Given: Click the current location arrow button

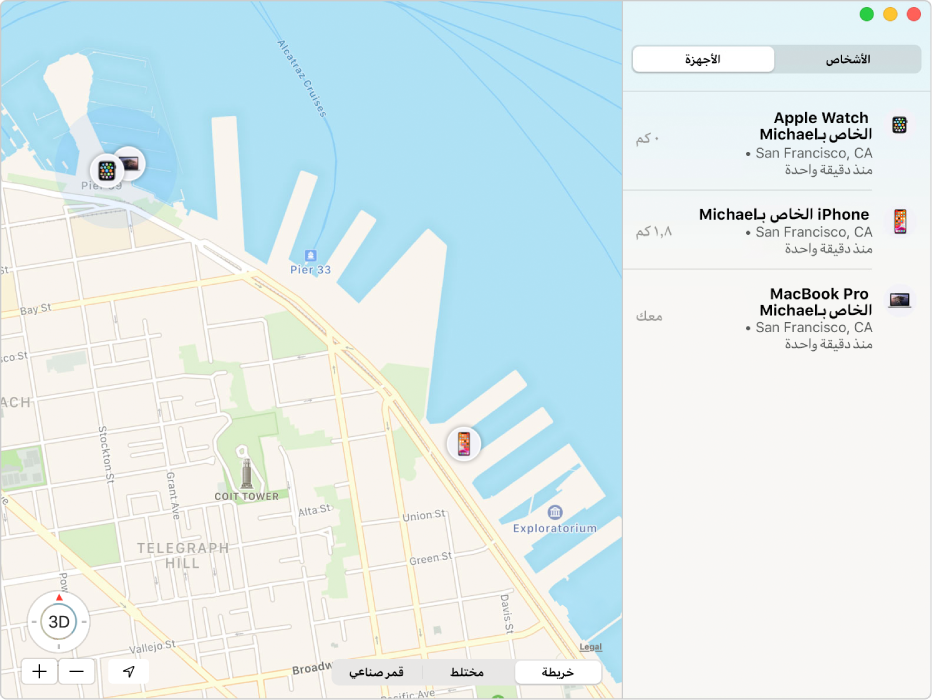Looking at the screenshot, I should click(x=129, y=671).
